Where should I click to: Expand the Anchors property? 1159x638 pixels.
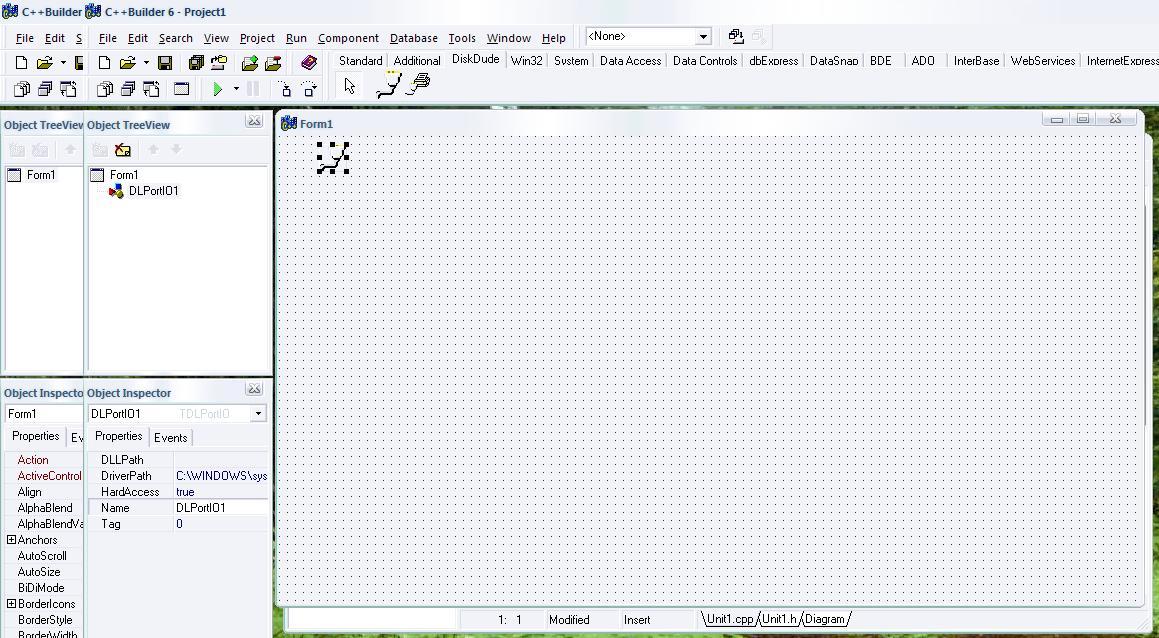point(11,540)
